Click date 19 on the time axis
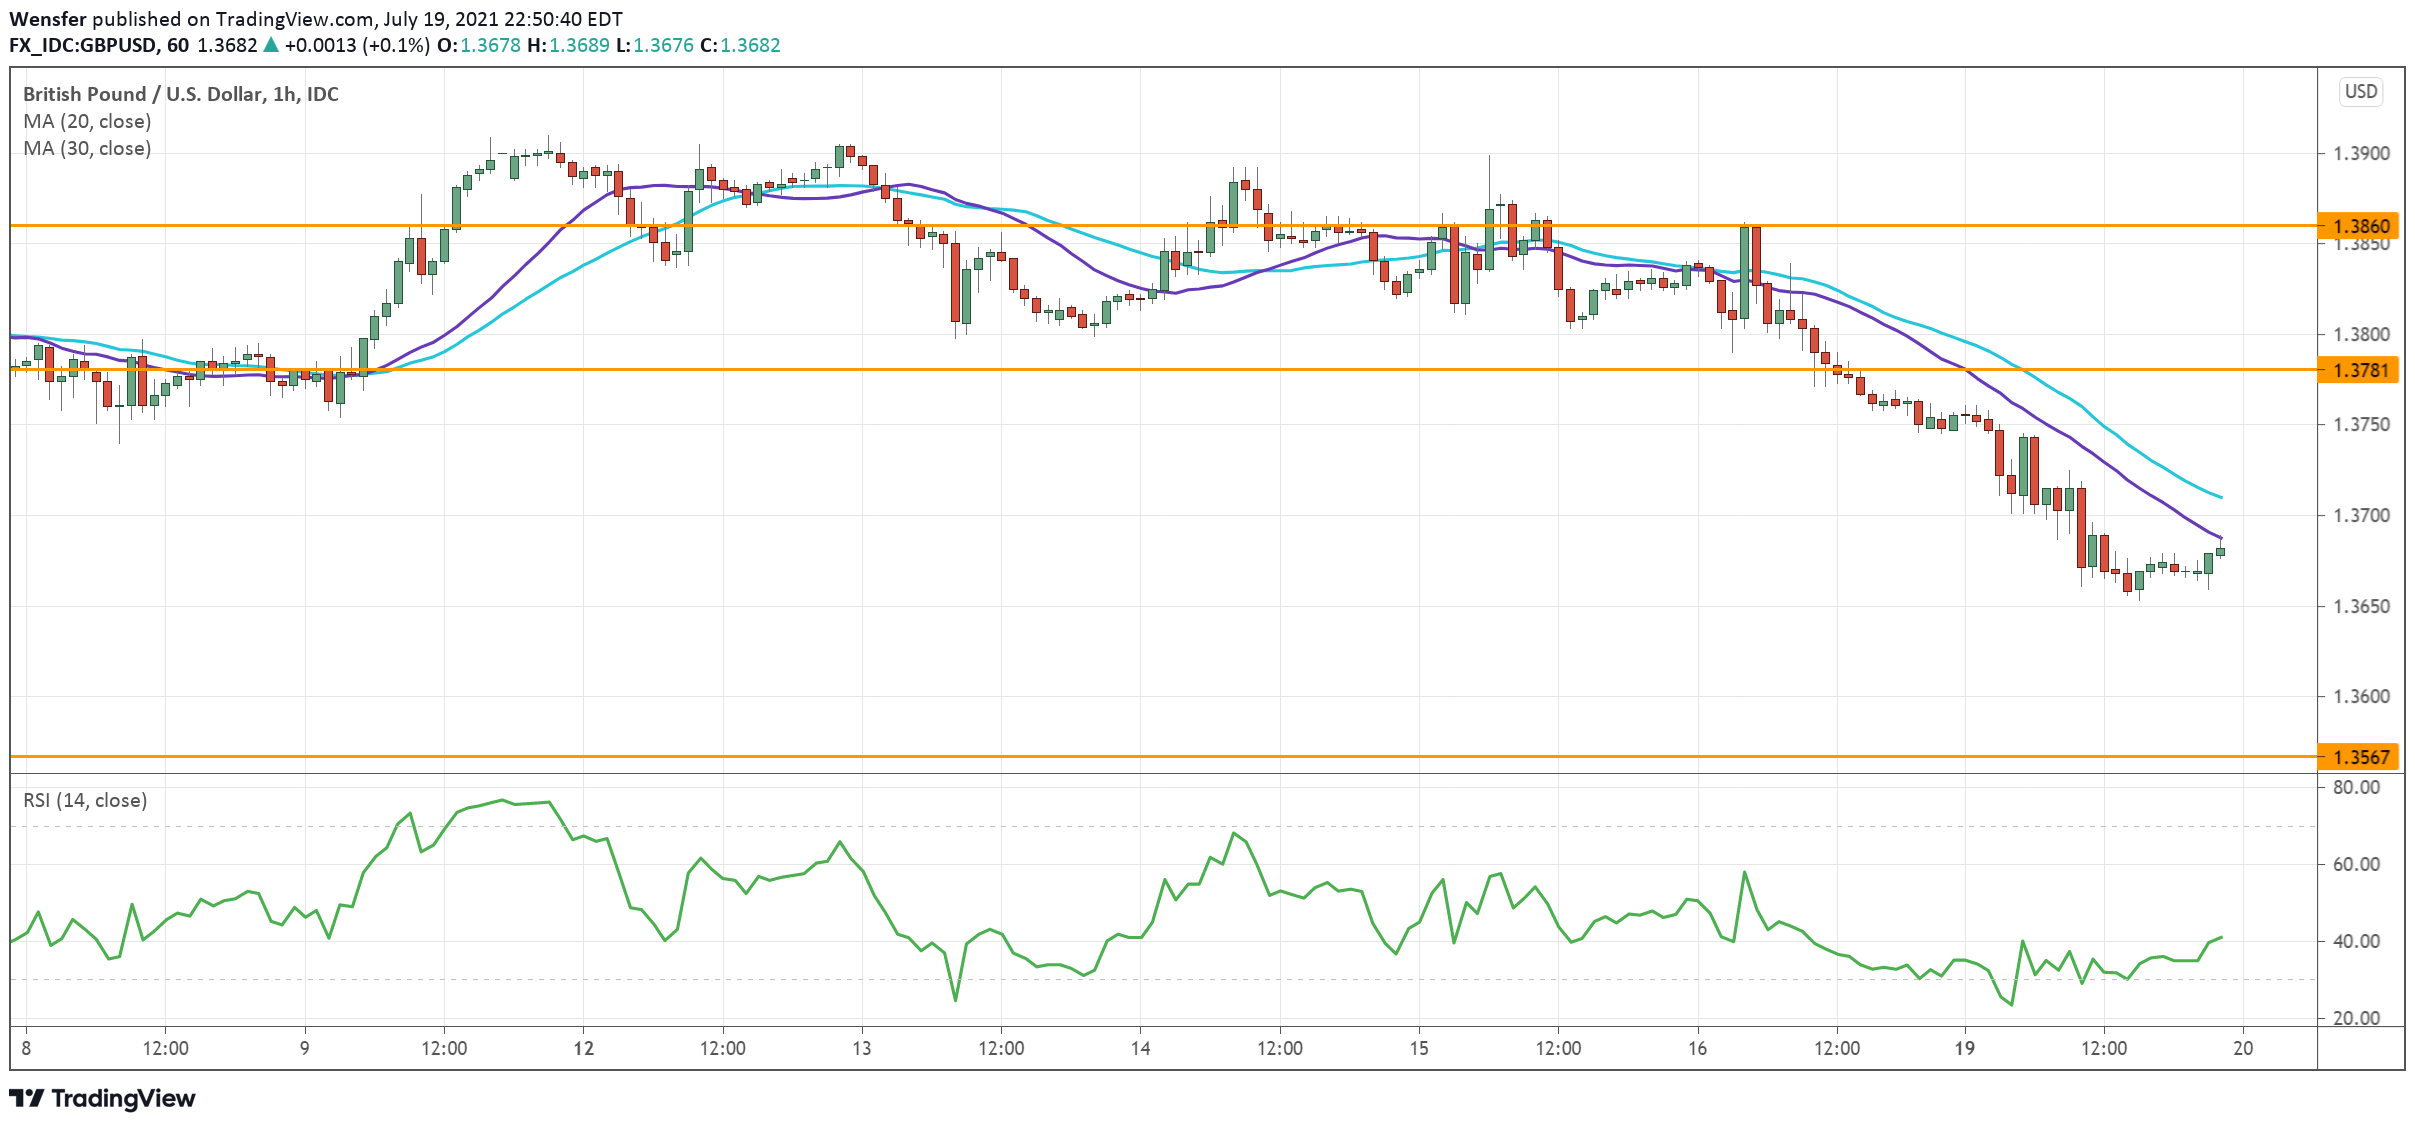The image size is (2415, 1127). tap(1965, 1048)
